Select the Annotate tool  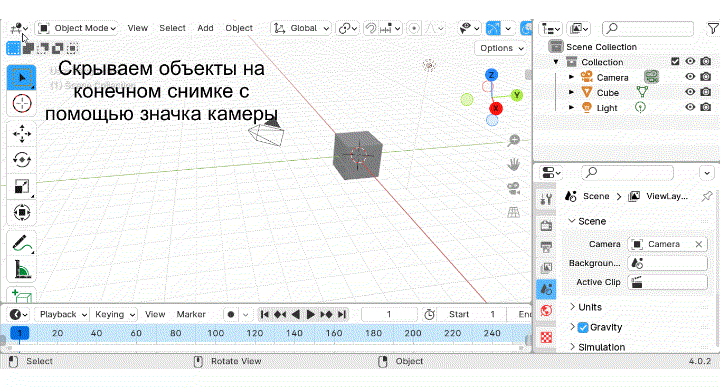(22, 244)
